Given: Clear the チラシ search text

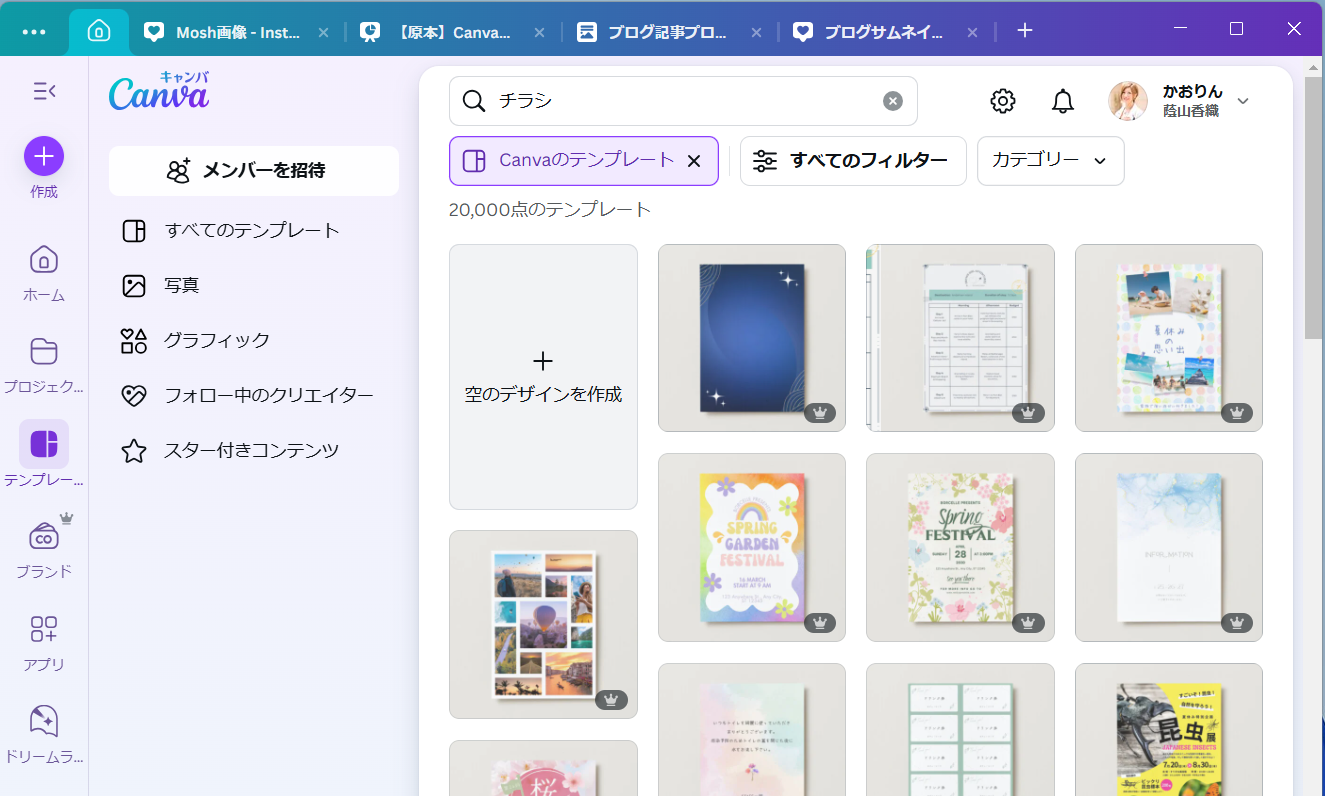Looking at the screenshot, I should 892,101.
